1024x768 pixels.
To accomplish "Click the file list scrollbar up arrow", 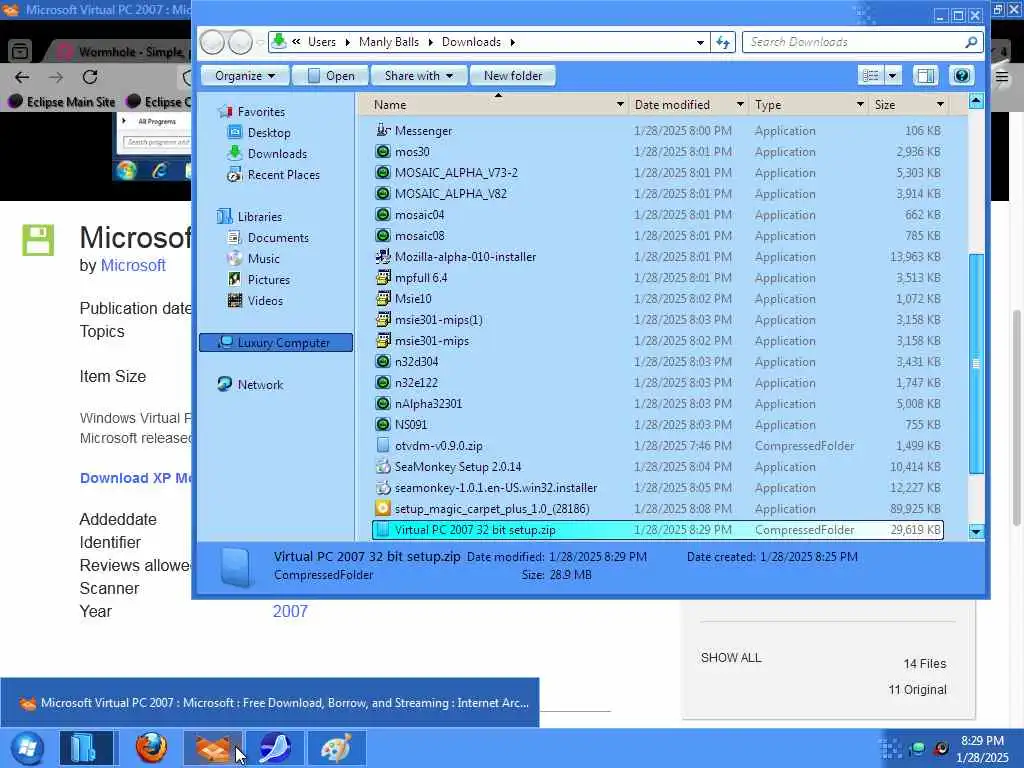I will point(976,101).
